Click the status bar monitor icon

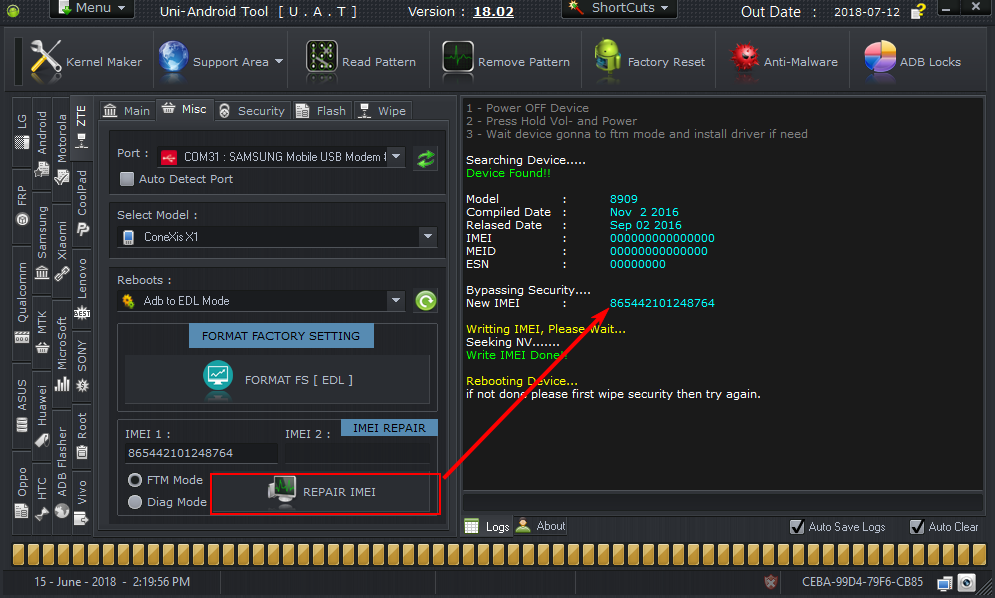(x=944, y=582)
